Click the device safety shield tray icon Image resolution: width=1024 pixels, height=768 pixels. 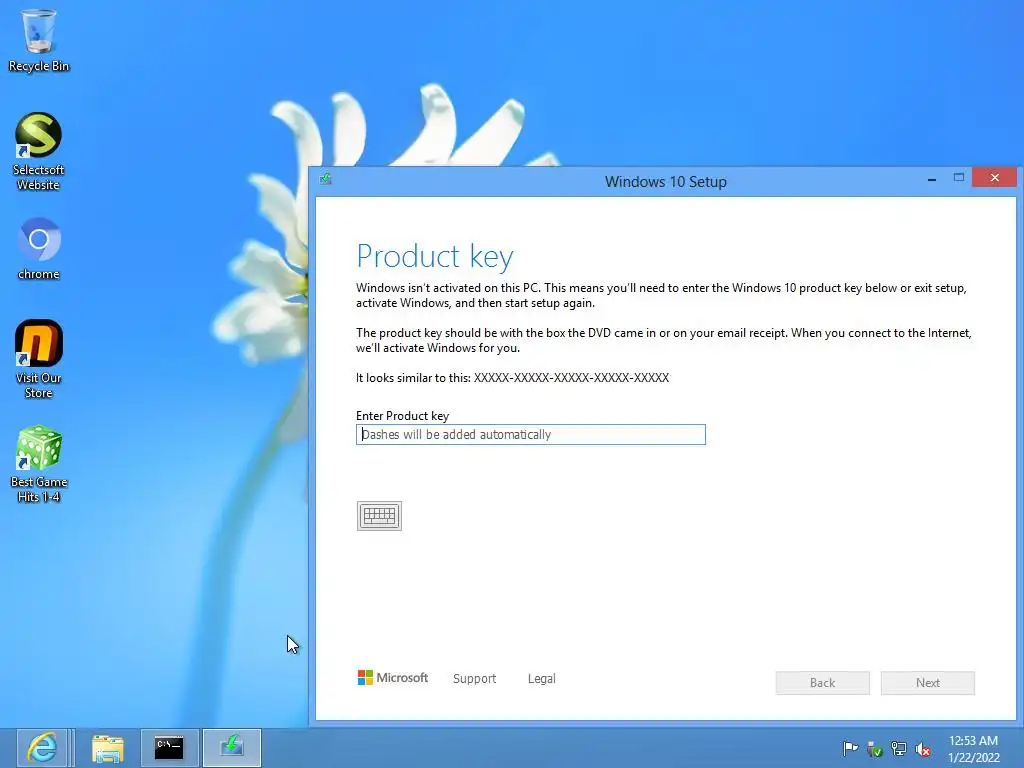pyautogui.click(x=874, y=749)
